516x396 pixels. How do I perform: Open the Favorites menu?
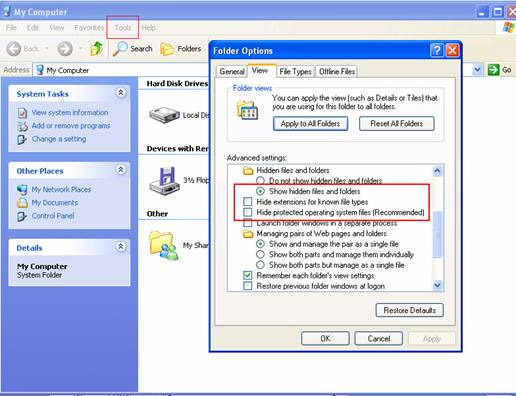pos(89,28)
